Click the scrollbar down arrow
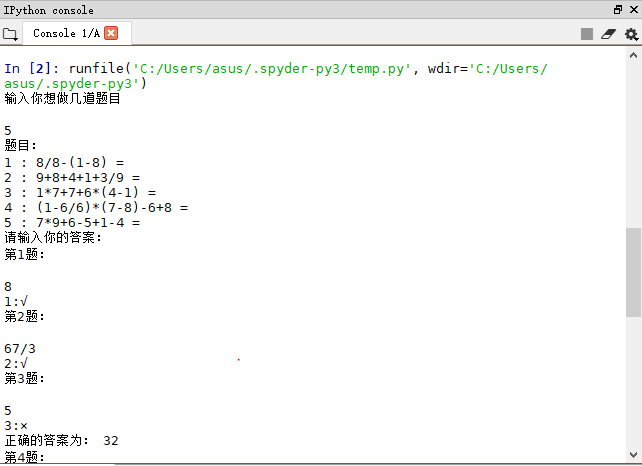The height and width of the screenshot is (466, 642). (633, 455)
